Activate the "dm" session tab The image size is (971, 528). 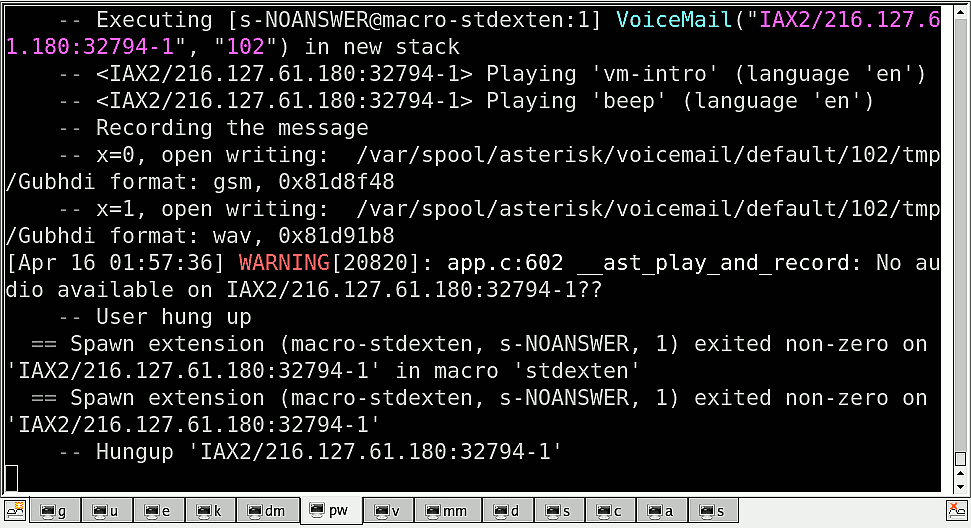tap(268, 511)
